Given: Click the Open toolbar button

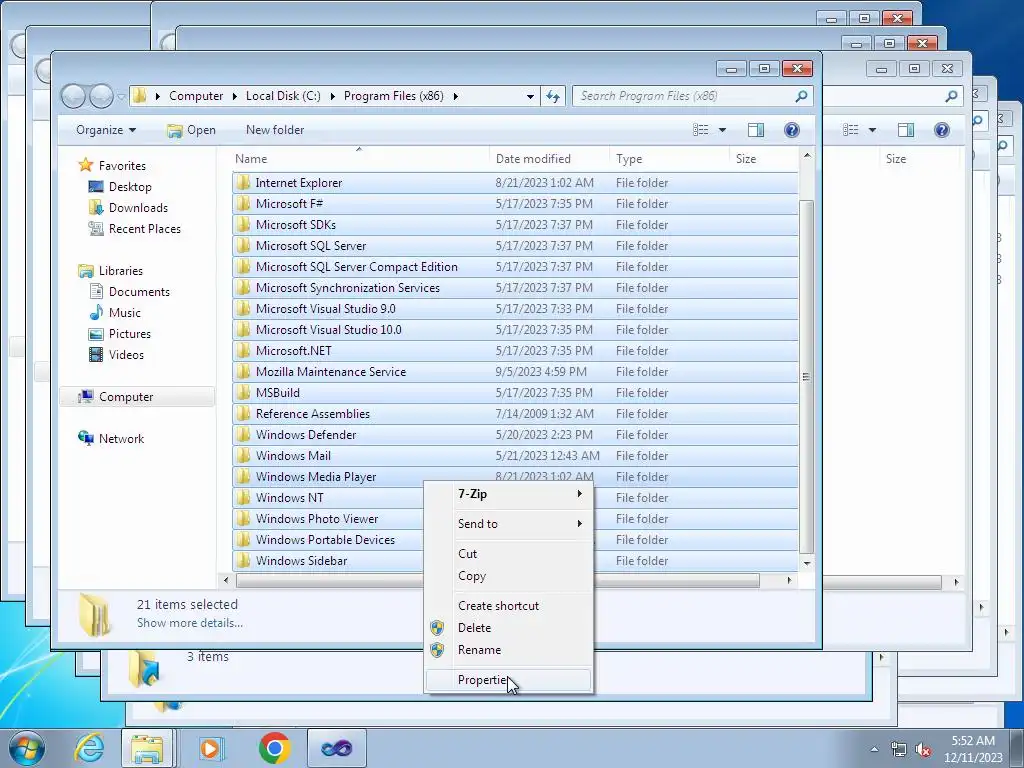Looking at the screenshot, I should click(x=191, y=130).
